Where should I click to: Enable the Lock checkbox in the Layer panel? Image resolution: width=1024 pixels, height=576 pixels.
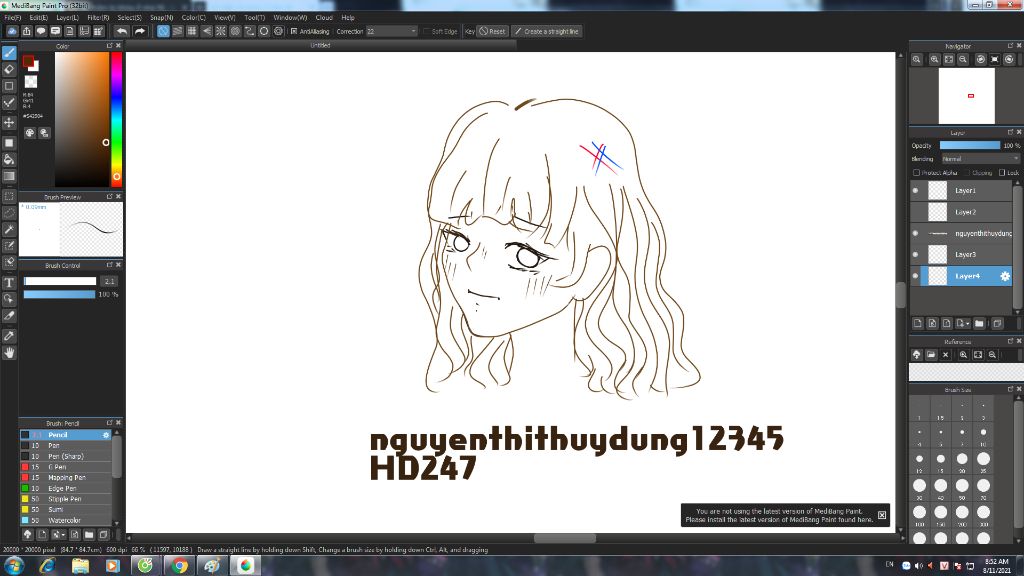[1002, 172]
